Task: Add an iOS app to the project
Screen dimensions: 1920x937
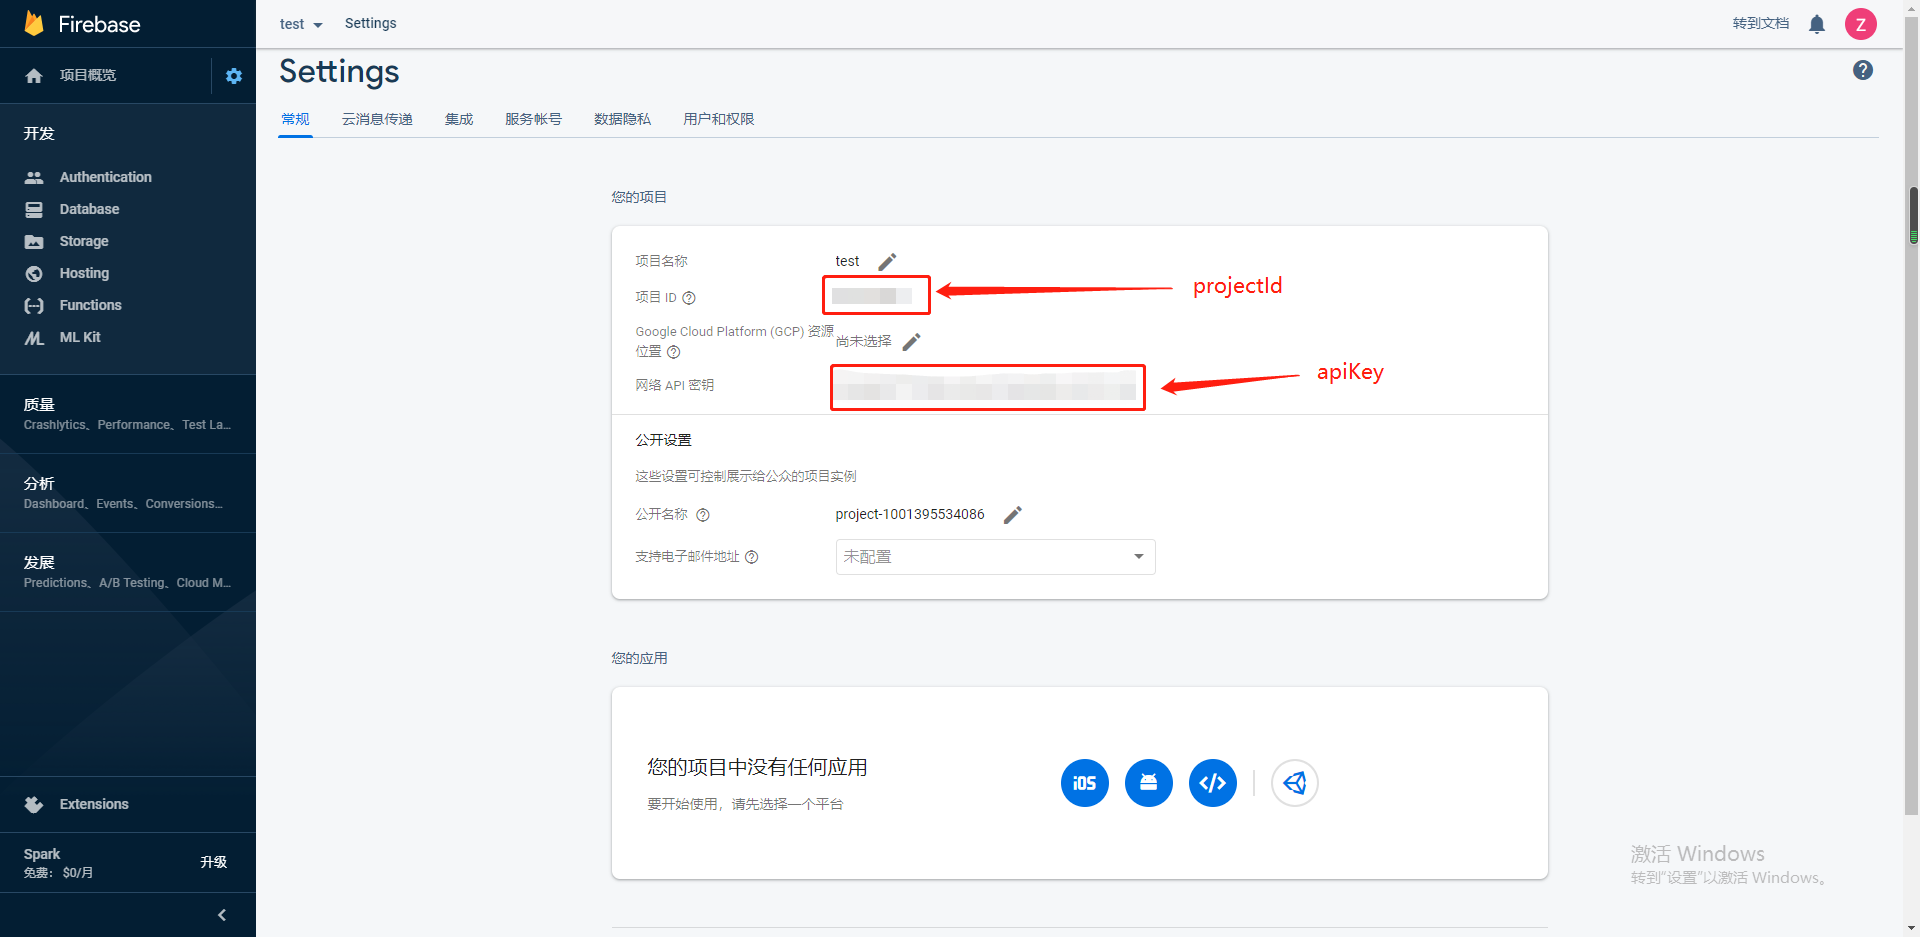Action: tap(1084, 783)
